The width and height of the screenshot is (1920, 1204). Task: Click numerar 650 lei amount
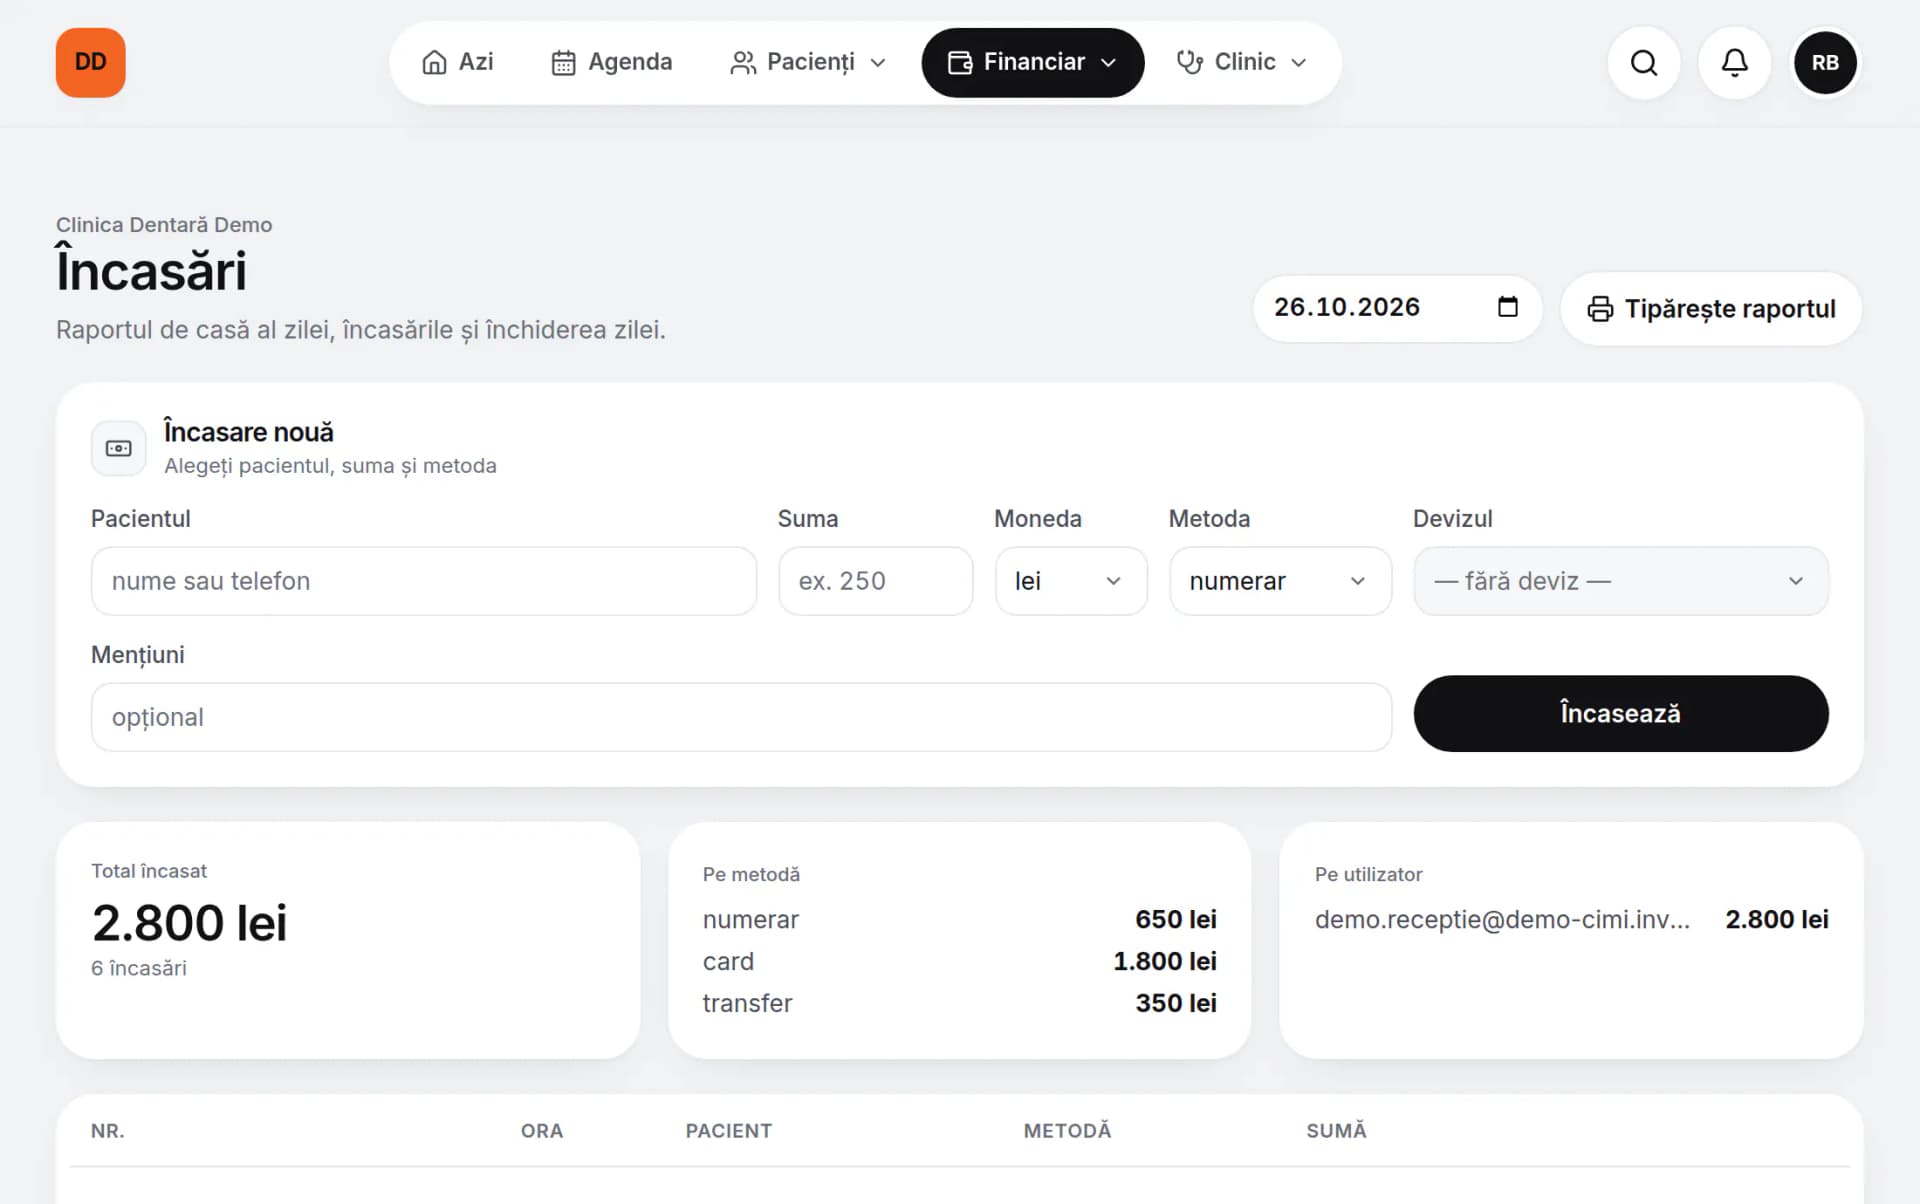(x=1175, y=919)
